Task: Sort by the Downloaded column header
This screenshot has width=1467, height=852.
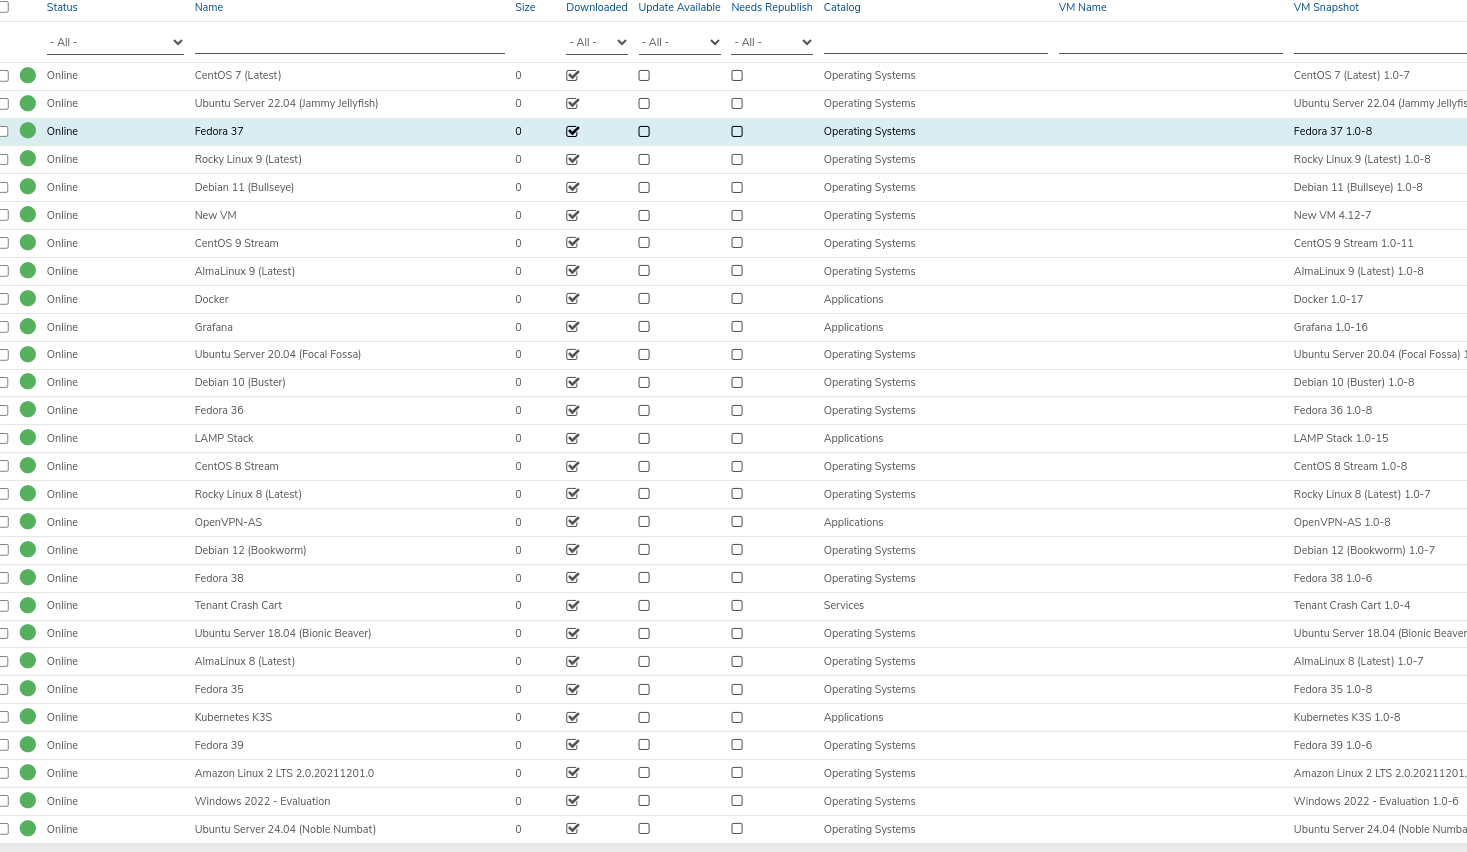Action: coord(597,7)
